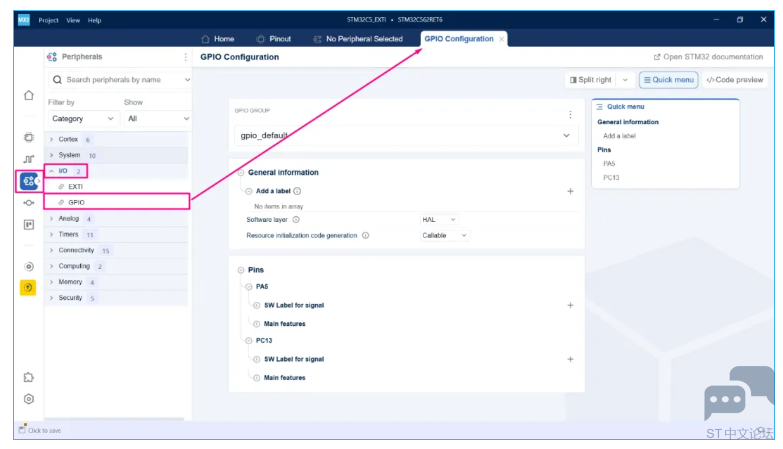Open the puzzle-piece extensions icon
Screen dimensions: 783x449
29,377
